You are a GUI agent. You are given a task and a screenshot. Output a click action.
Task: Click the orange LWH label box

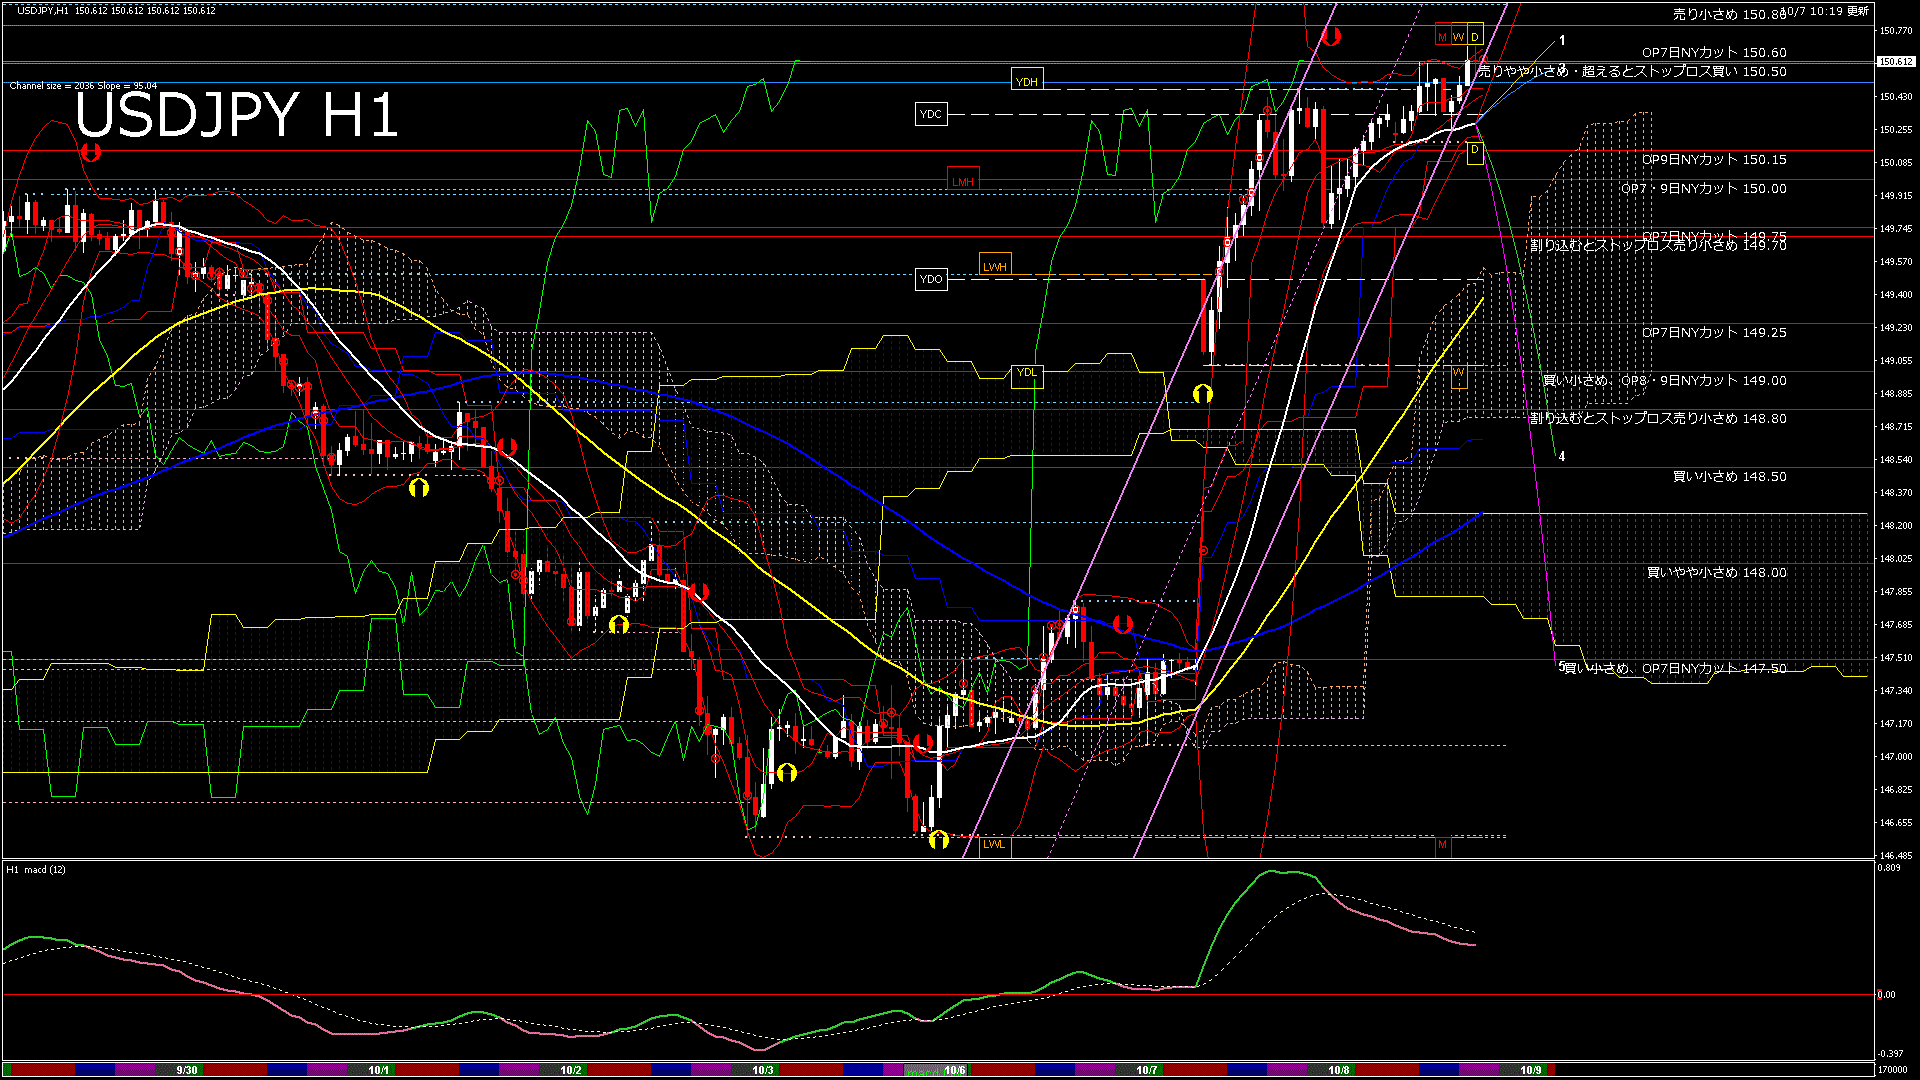click(x=994, y=266)
